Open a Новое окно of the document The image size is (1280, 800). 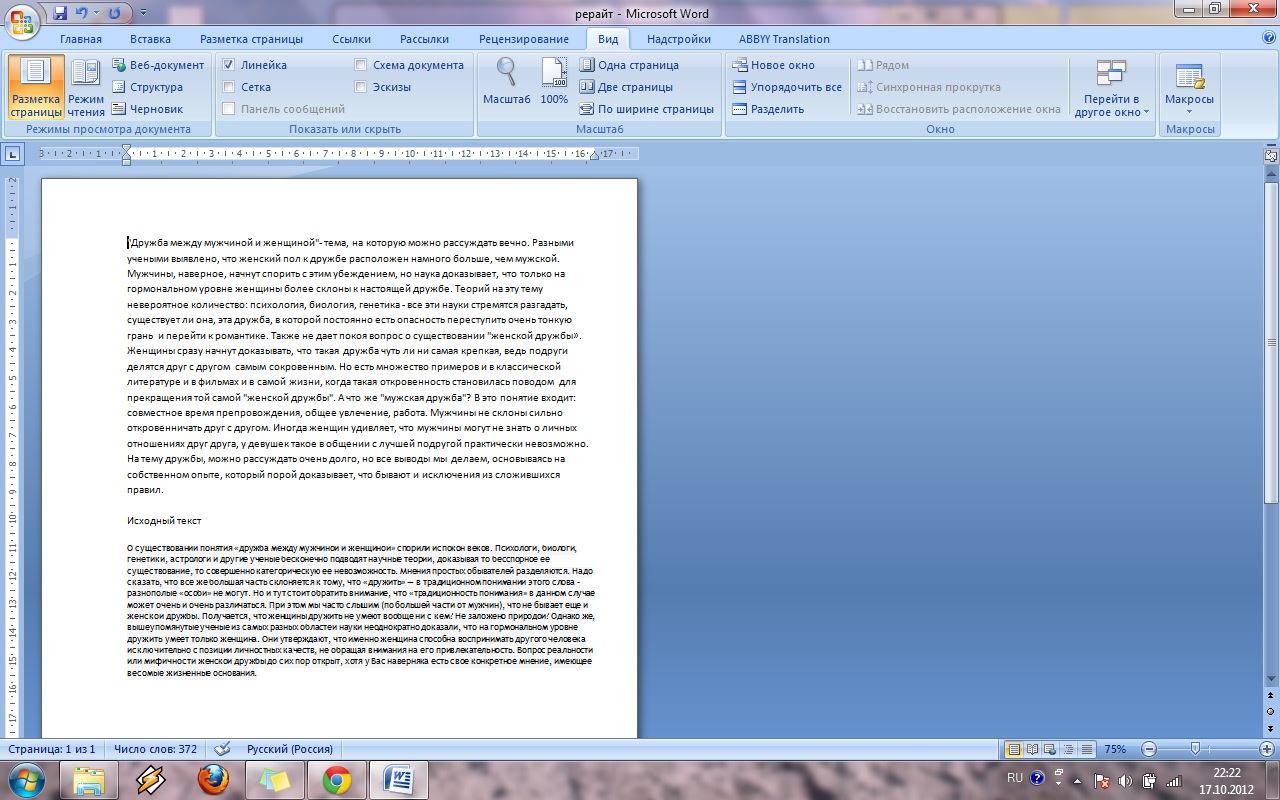pyautogui.click(x=774, y=65)
